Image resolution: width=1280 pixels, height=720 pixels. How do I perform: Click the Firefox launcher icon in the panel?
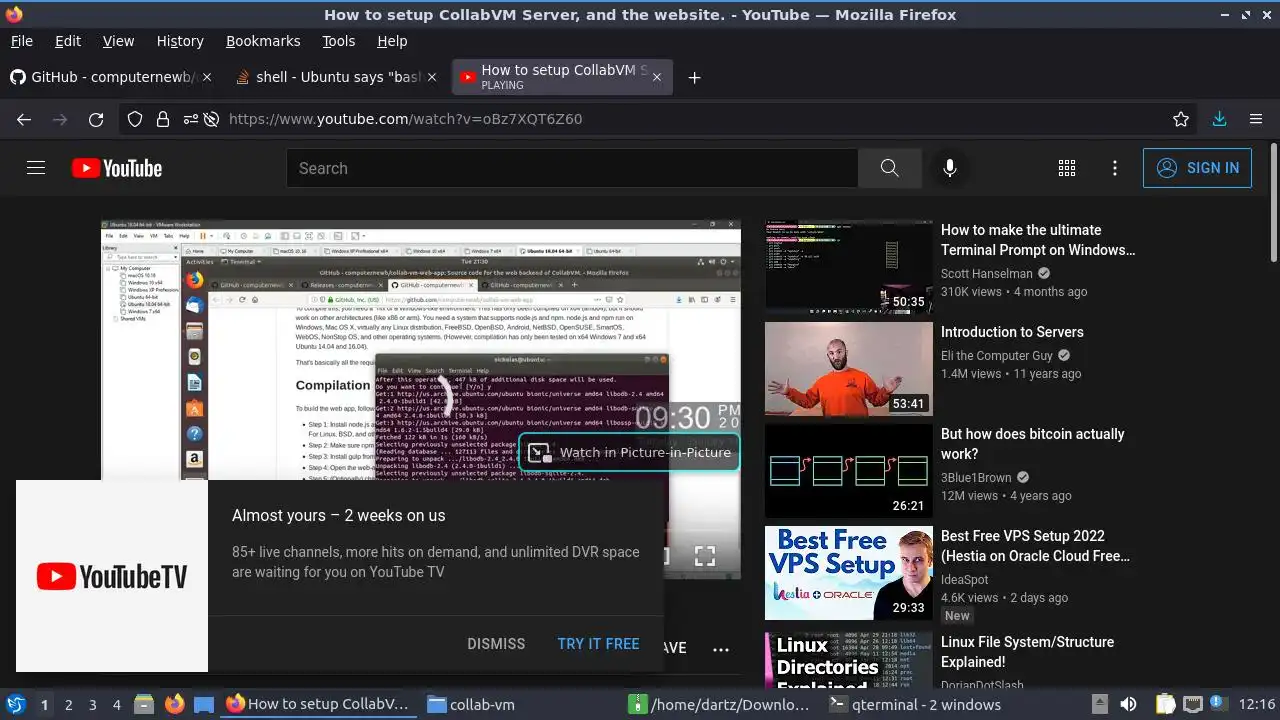click(175, 705)
